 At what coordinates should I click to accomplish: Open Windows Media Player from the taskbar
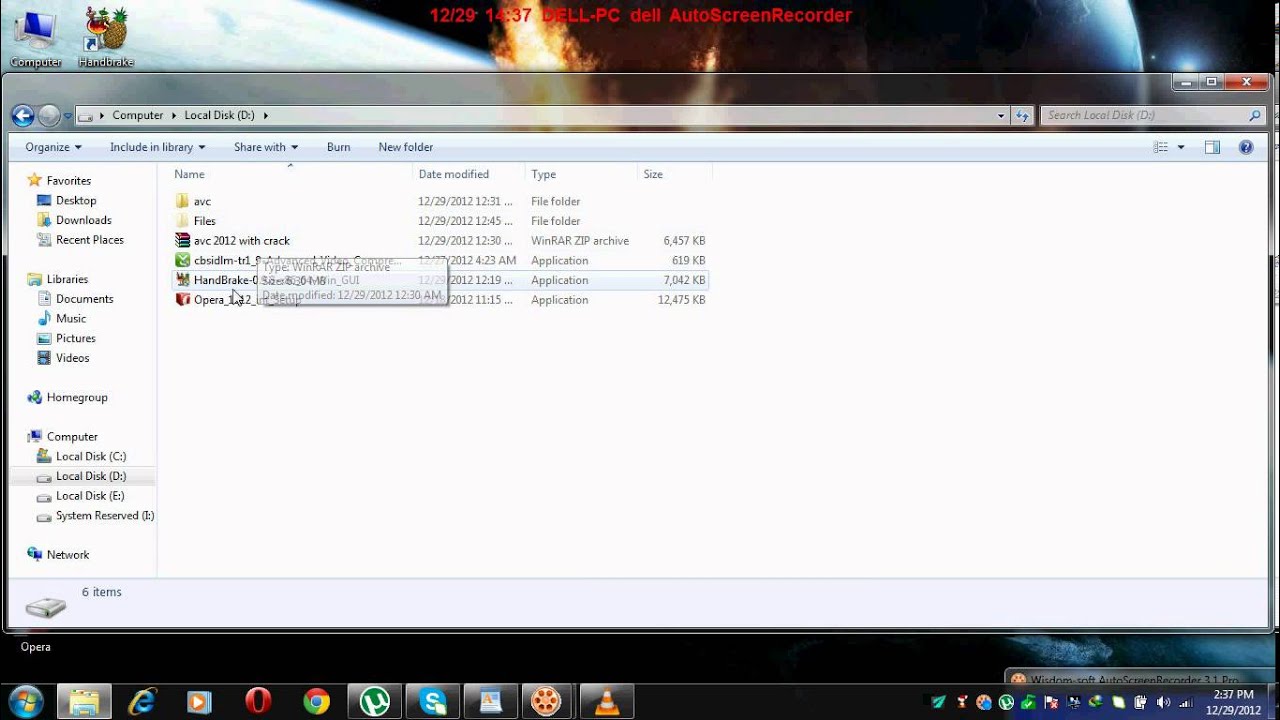point(200,702)
